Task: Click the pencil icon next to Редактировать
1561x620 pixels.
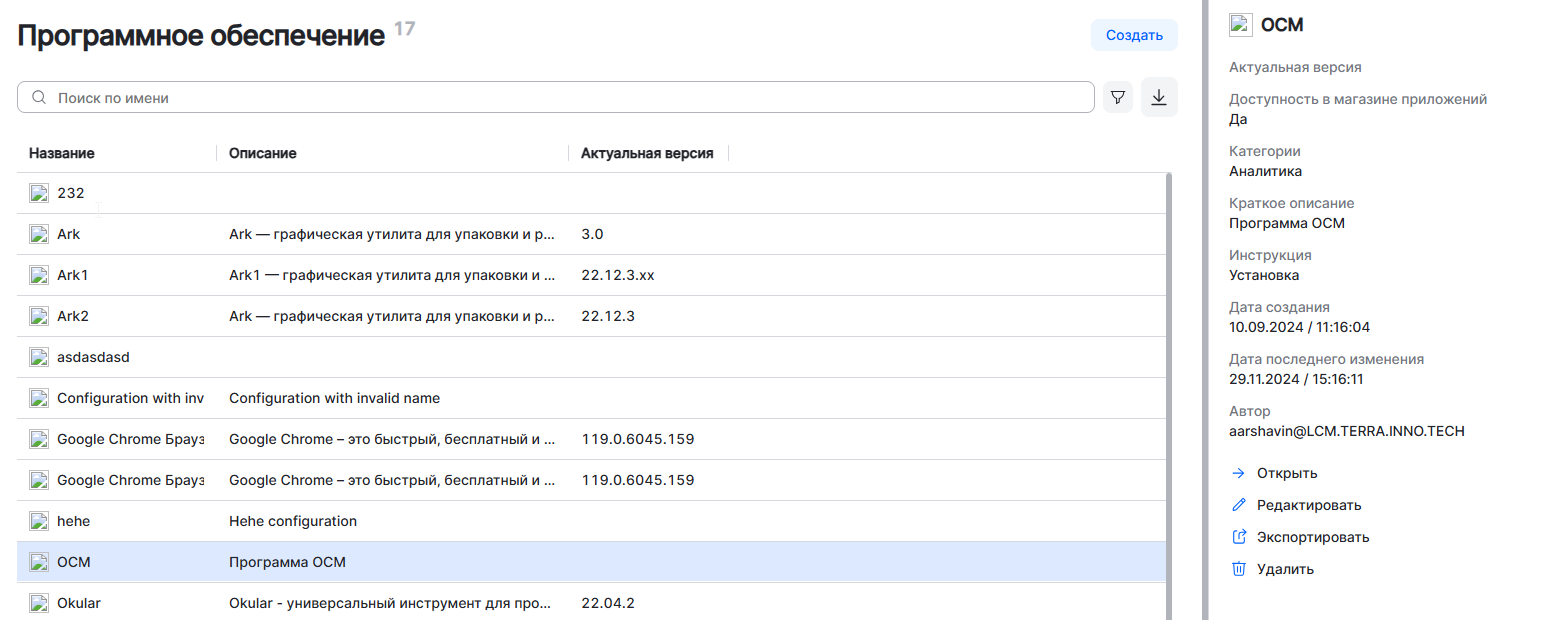Action: [x=1239, y=505]
